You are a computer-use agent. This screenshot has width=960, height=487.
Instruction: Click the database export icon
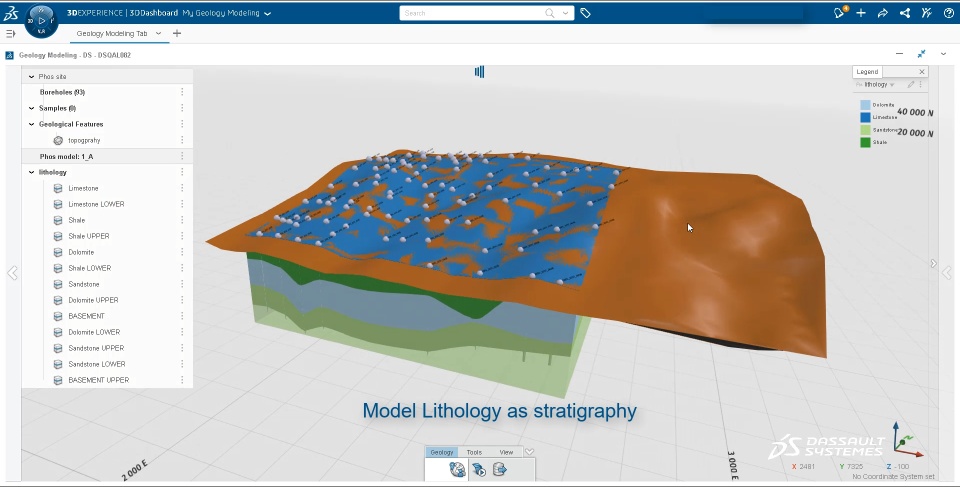click(x=500, y=470)
